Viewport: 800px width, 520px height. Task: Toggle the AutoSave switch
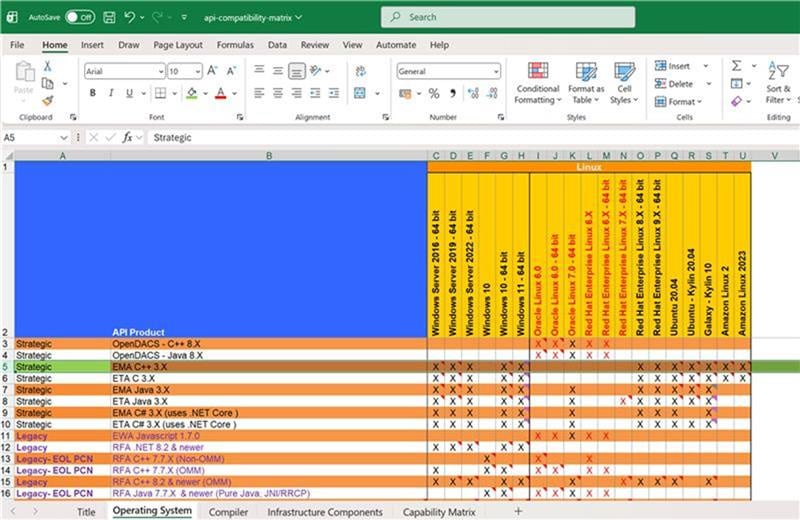pos(80,17)
